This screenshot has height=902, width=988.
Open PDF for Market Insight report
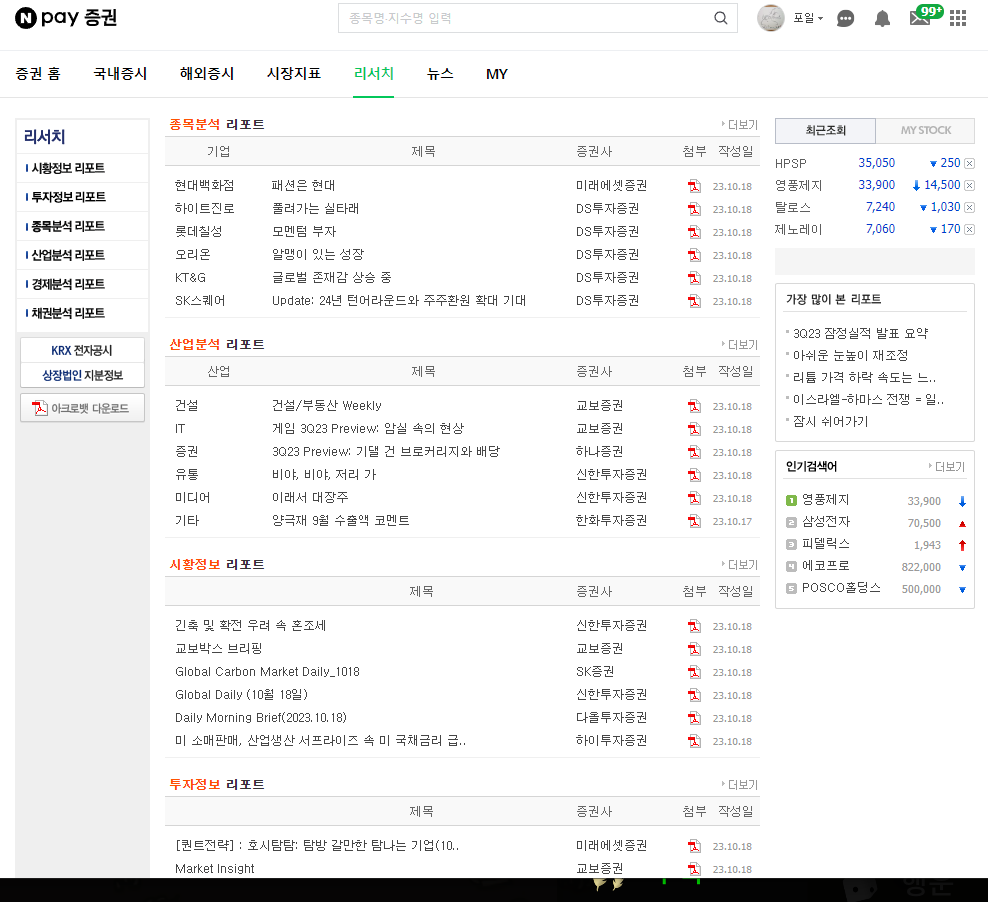coord(694,869)
